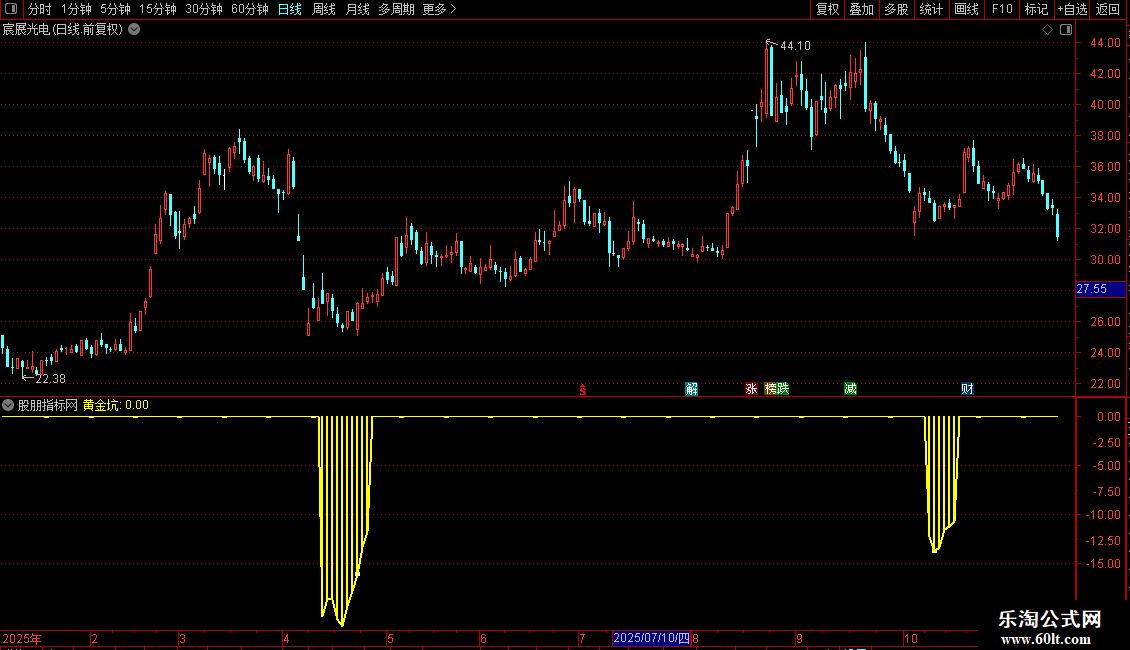Open F10 company information
The height and width of the screenshot is (650, 1130).
1002,9
